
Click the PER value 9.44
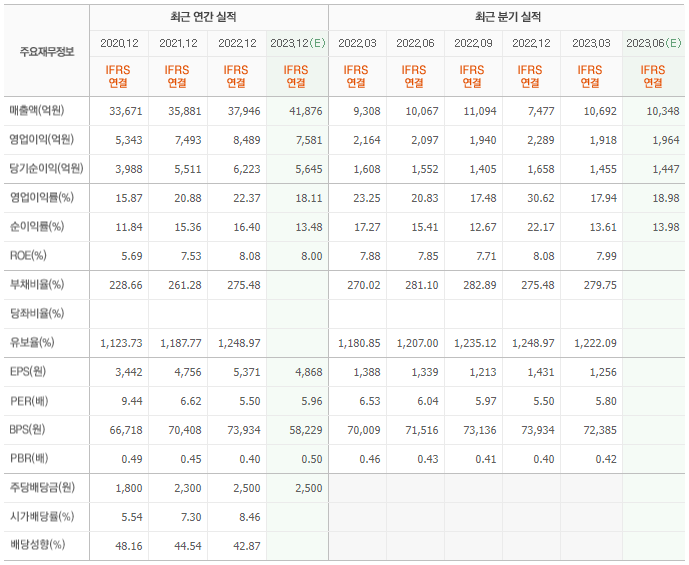point(132,401)
